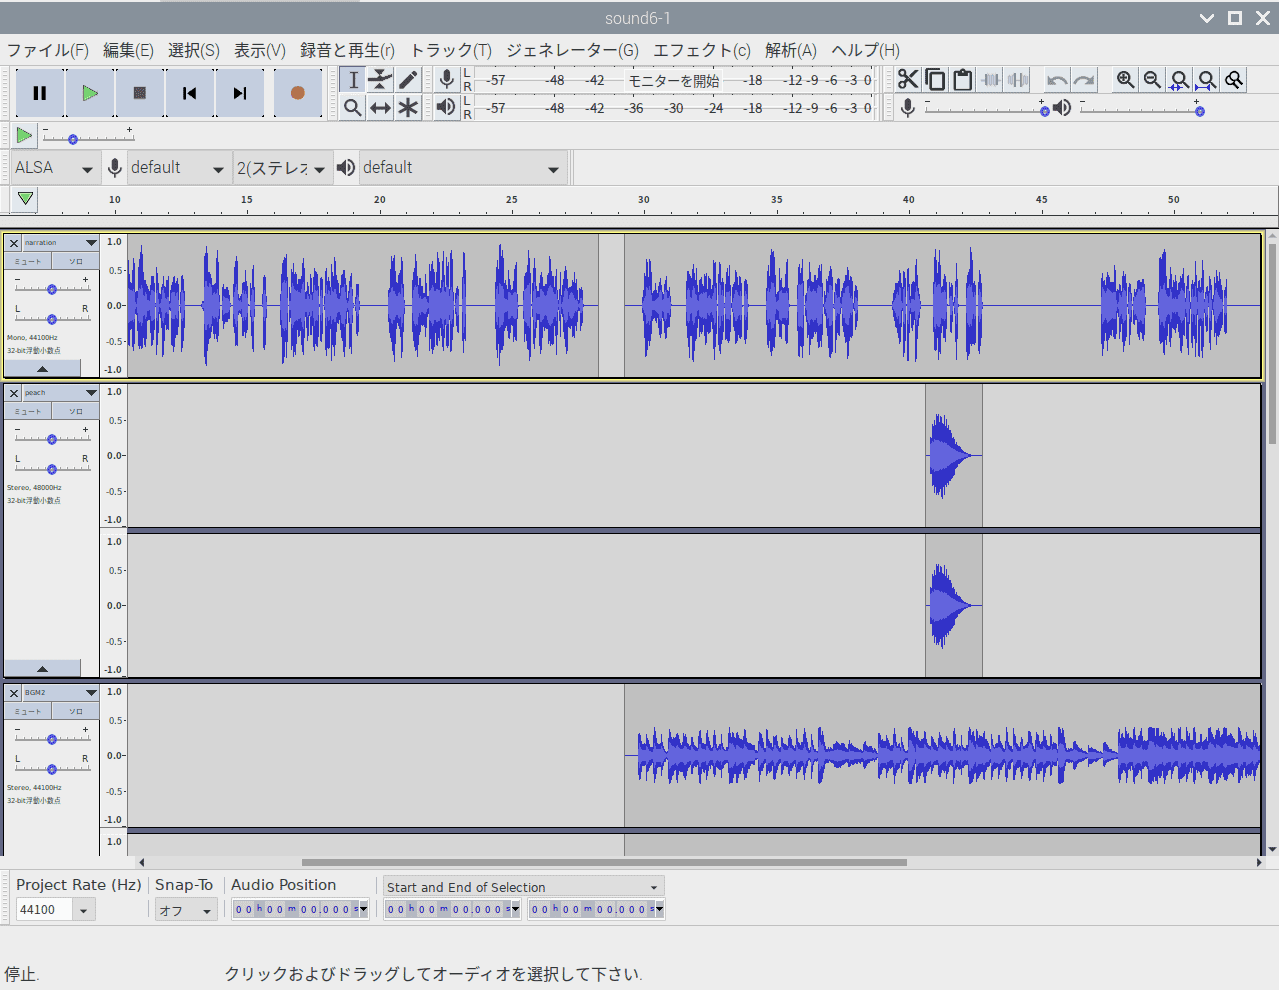Open recording channels stereo dropdown

281,168
